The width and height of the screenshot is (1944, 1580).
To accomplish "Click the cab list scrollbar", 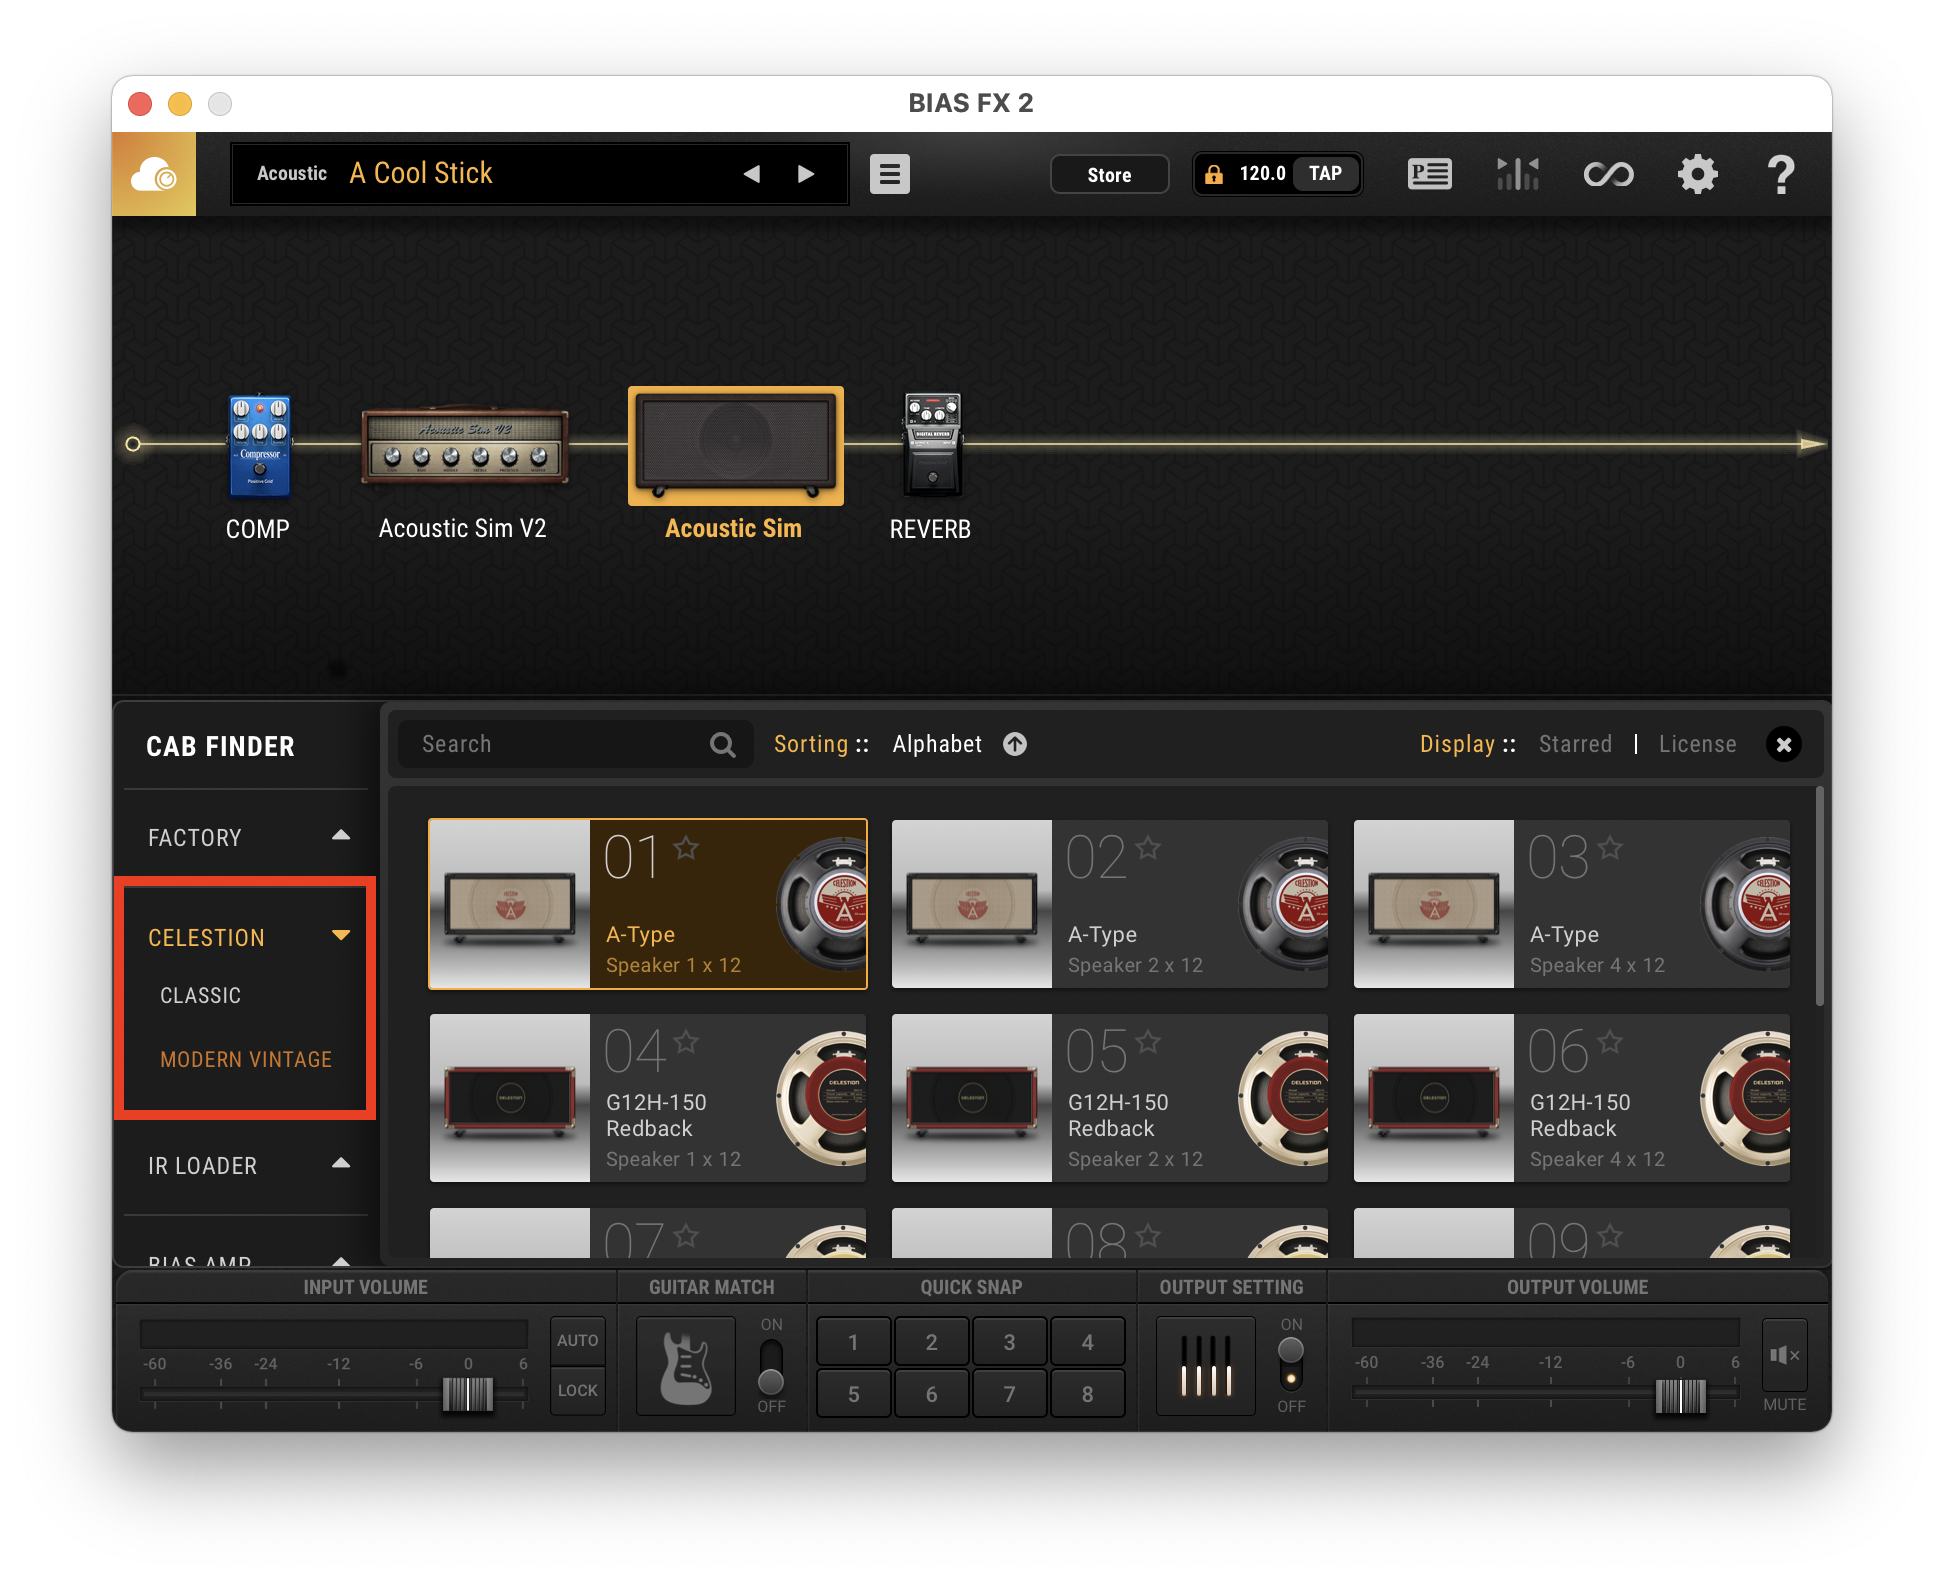I will (1819, 896).
